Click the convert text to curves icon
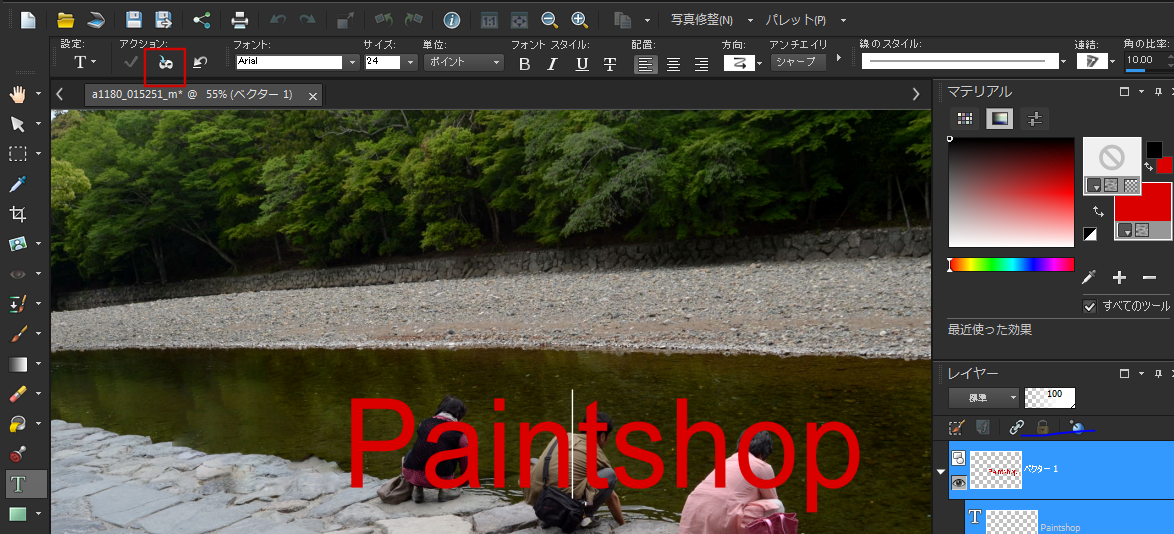Image resolution: width=1174 pixels, height=534 pixels. [165, 64]
